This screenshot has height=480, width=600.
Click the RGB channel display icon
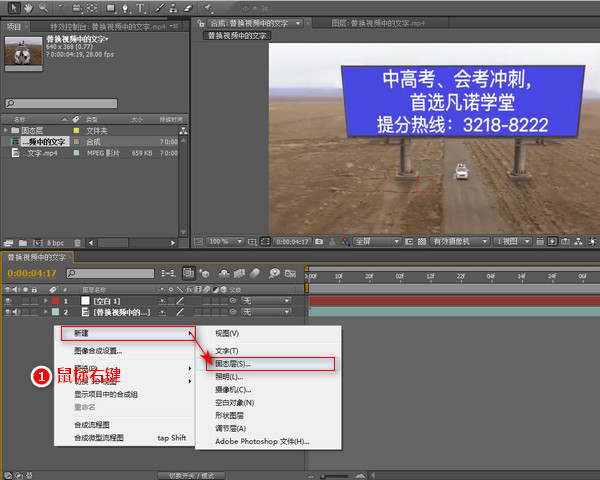pyautogui.click(x=345, y=242)
